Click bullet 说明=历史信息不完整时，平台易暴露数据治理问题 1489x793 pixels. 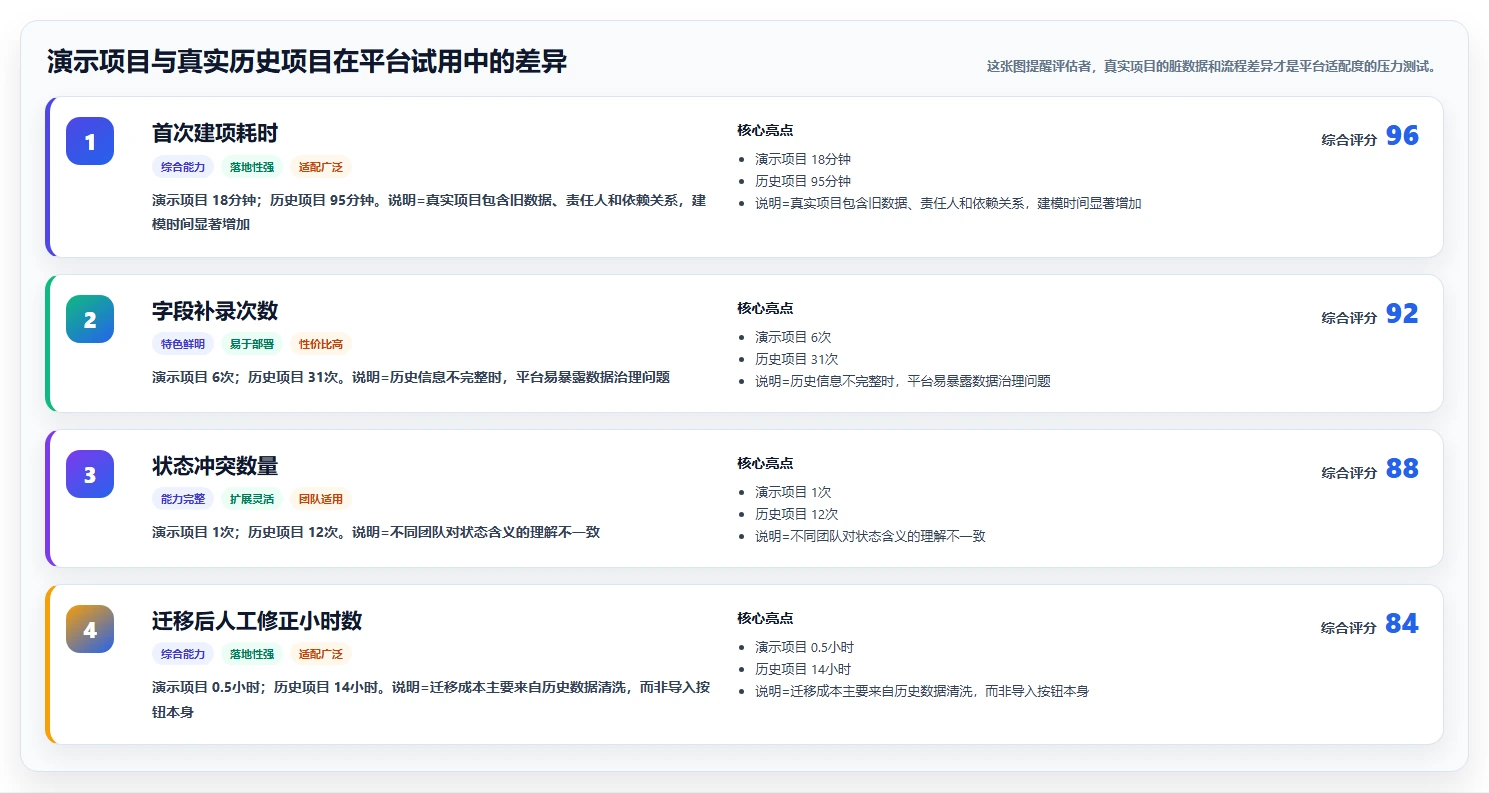click(903, 381)
